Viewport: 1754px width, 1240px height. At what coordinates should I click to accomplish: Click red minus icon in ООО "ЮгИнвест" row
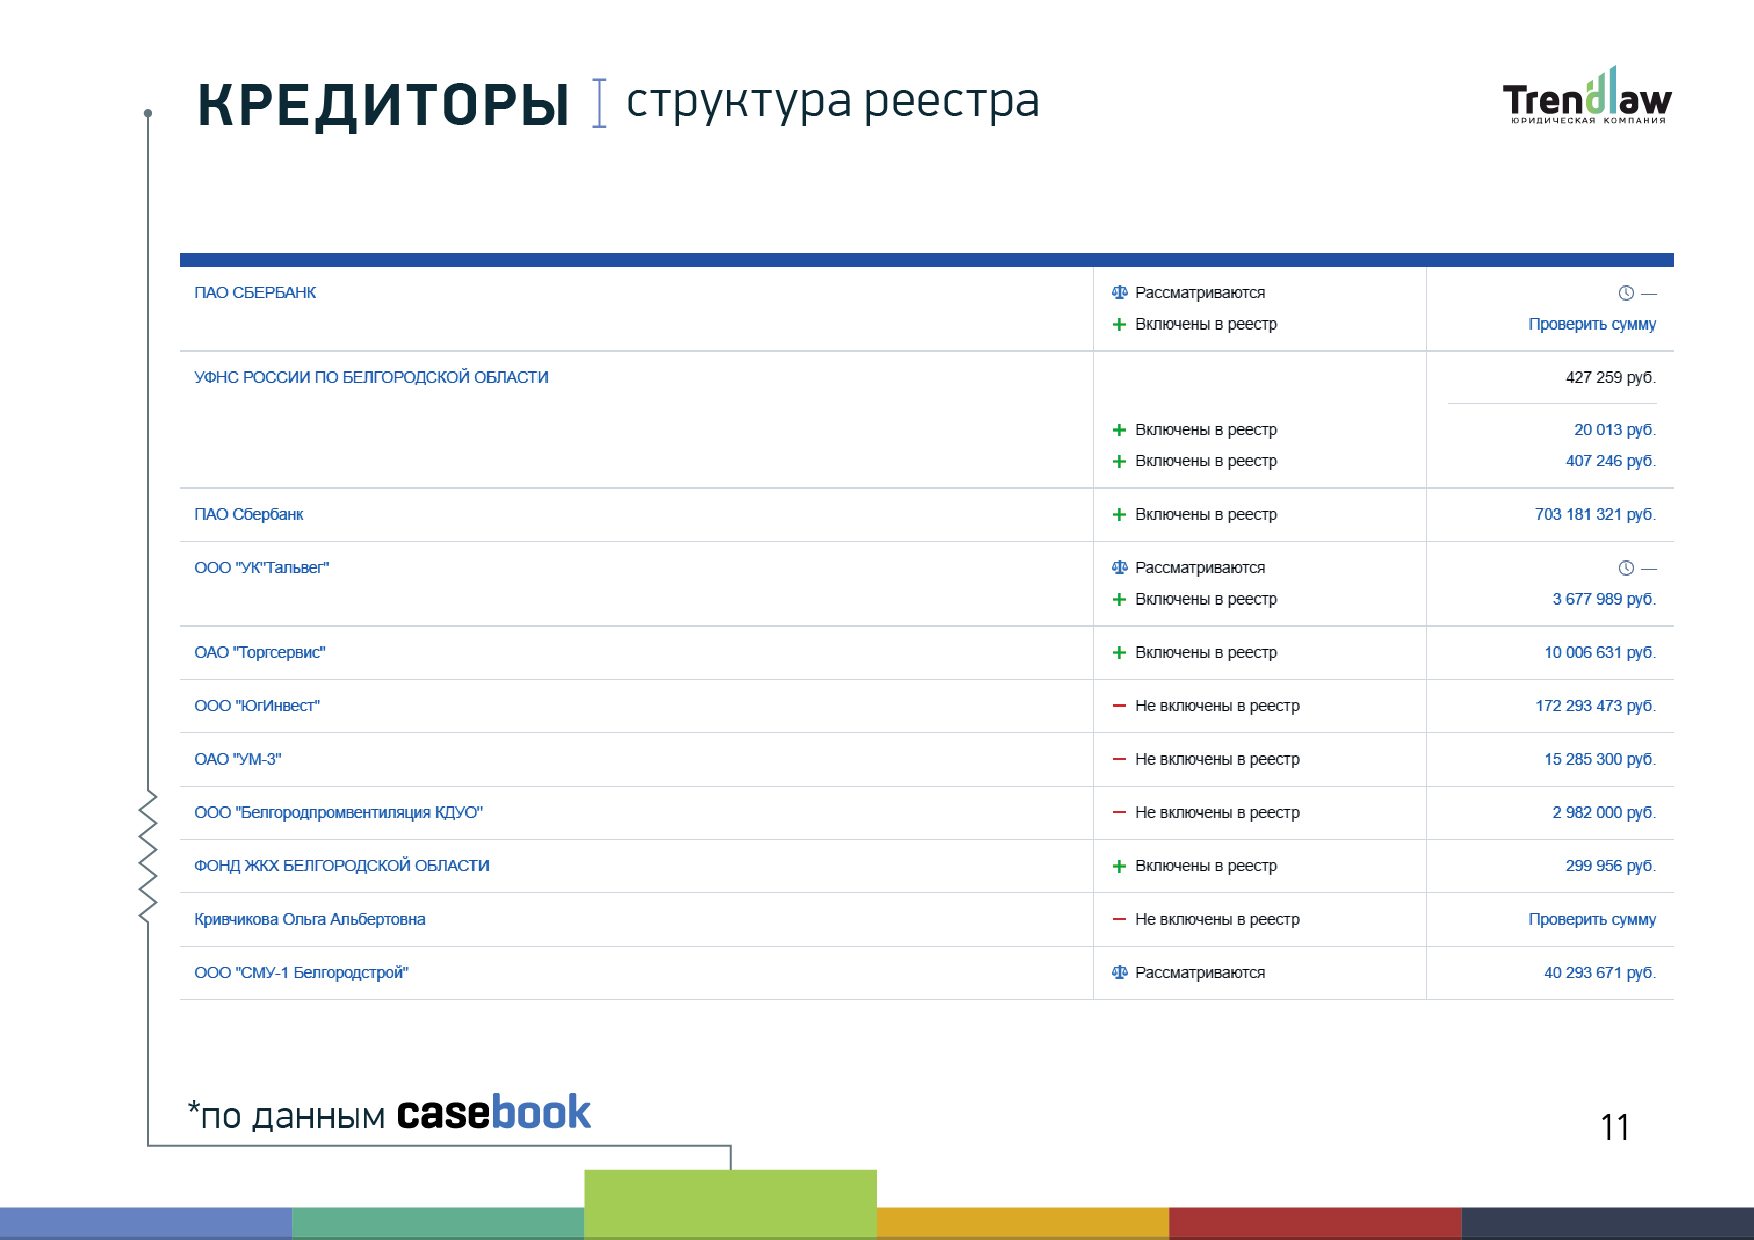click(1120, 706)
